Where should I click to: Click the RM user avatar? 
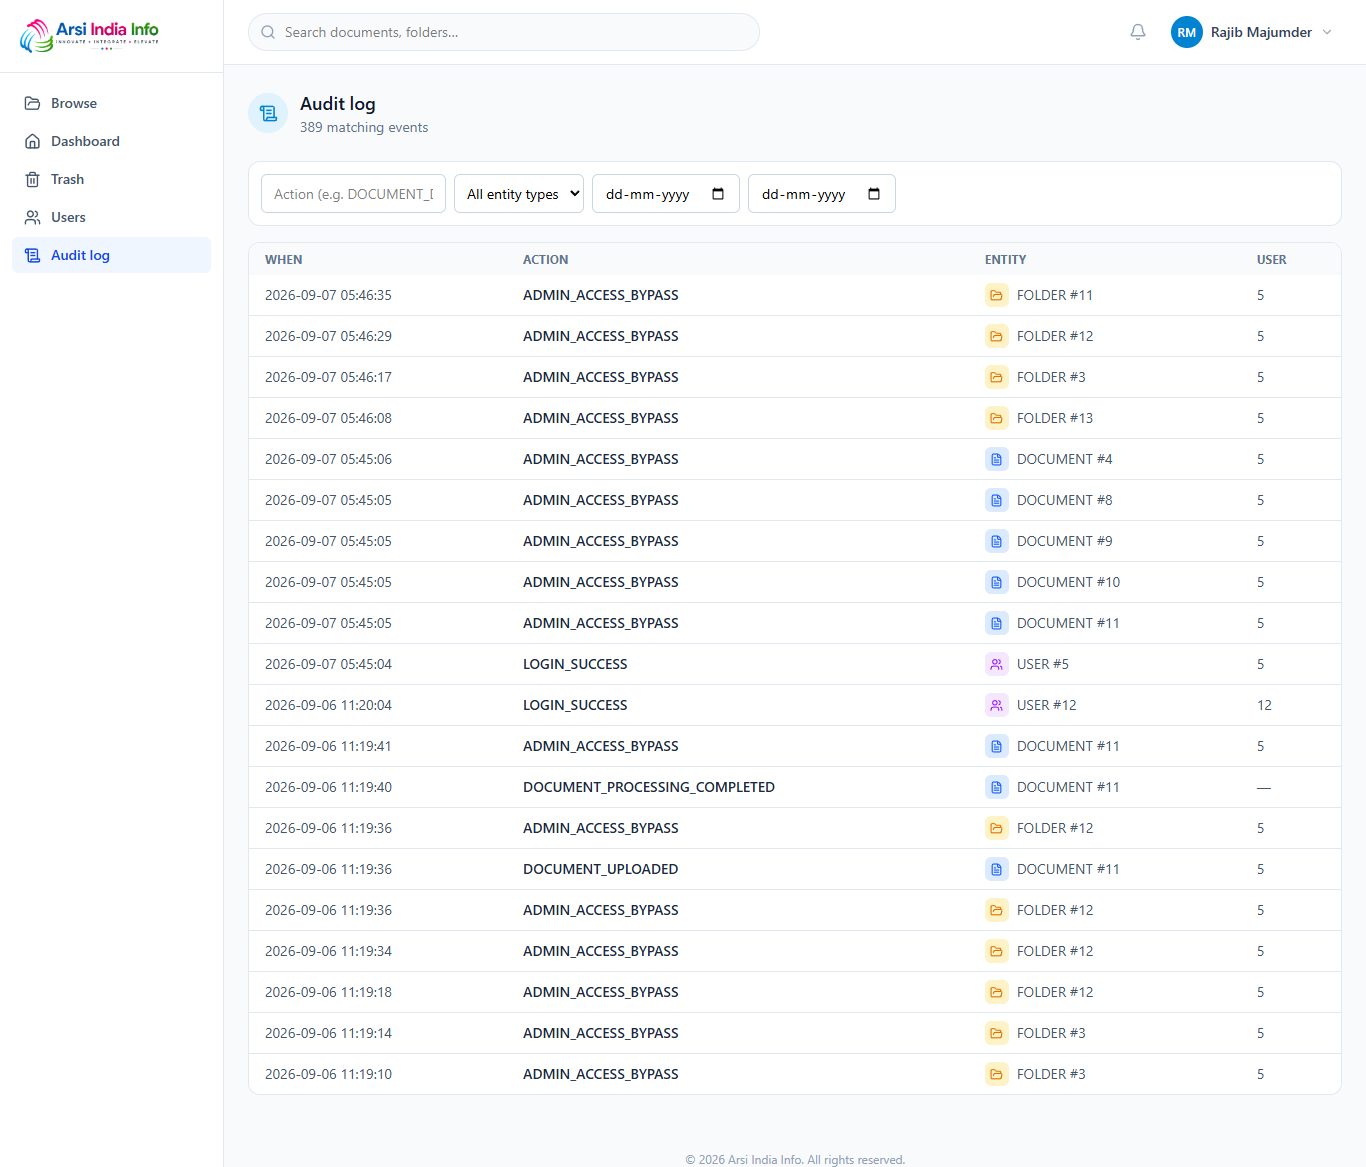coord(1187,32)
